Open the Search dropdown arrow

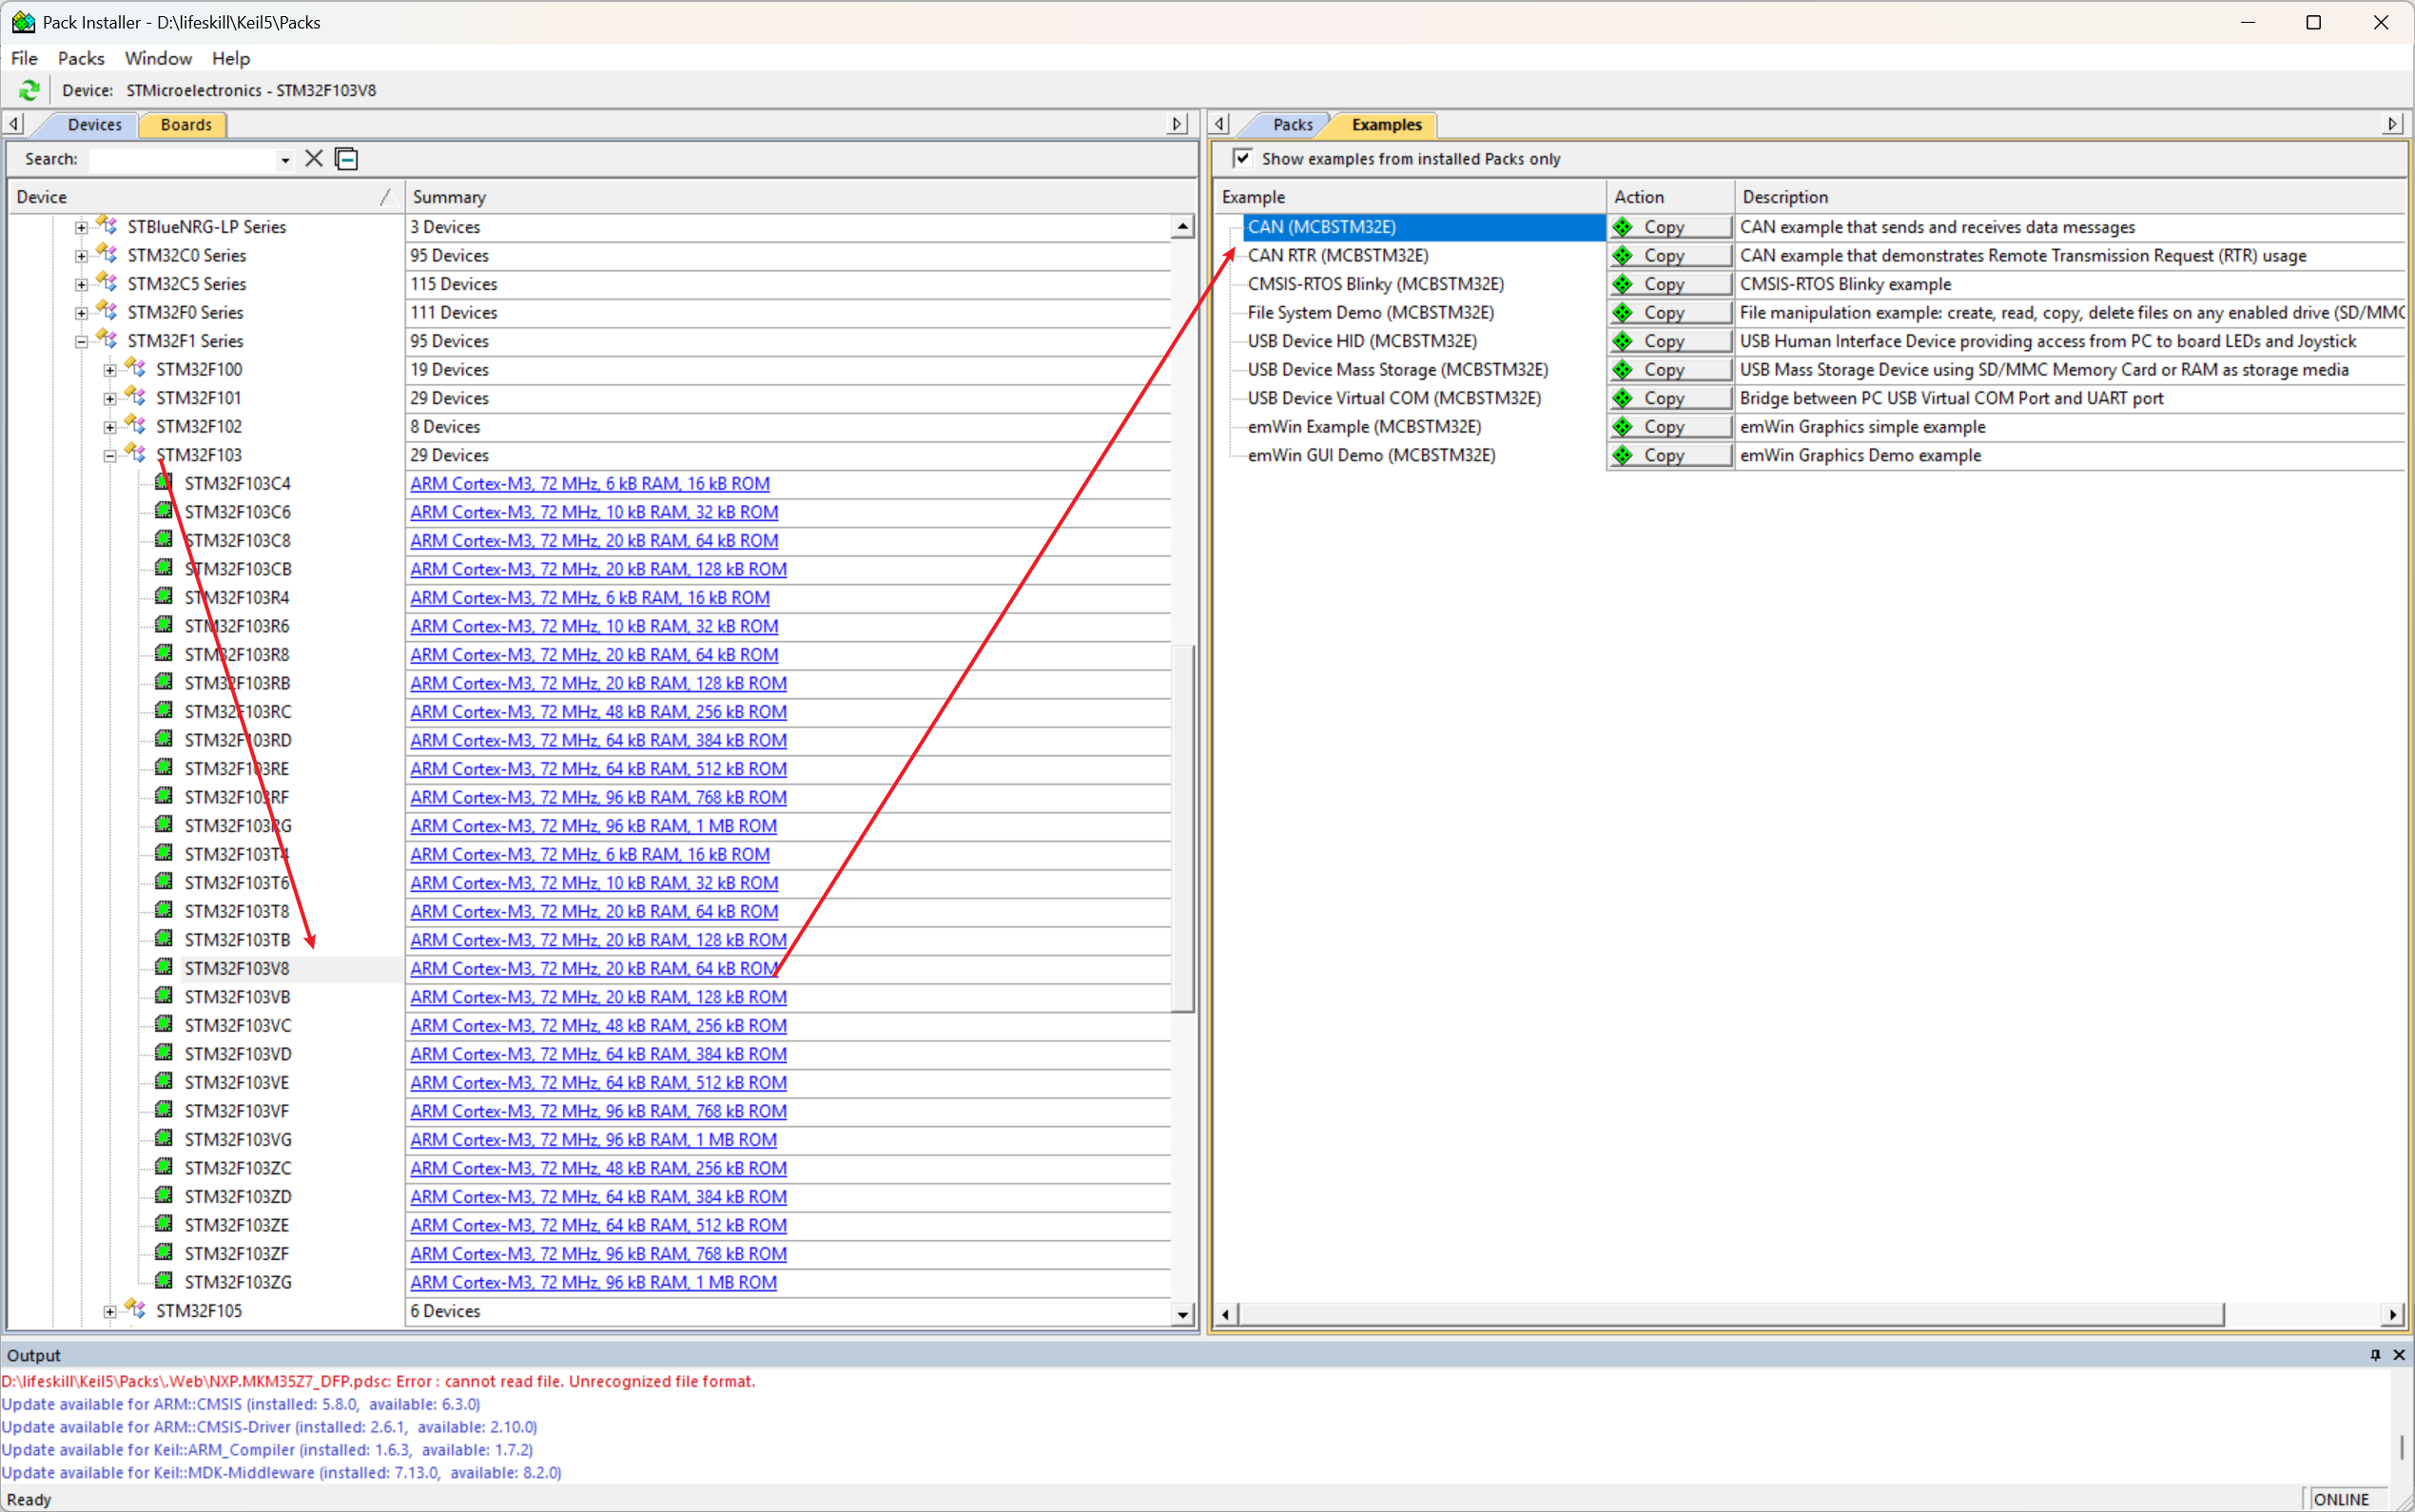pos(285,160)
